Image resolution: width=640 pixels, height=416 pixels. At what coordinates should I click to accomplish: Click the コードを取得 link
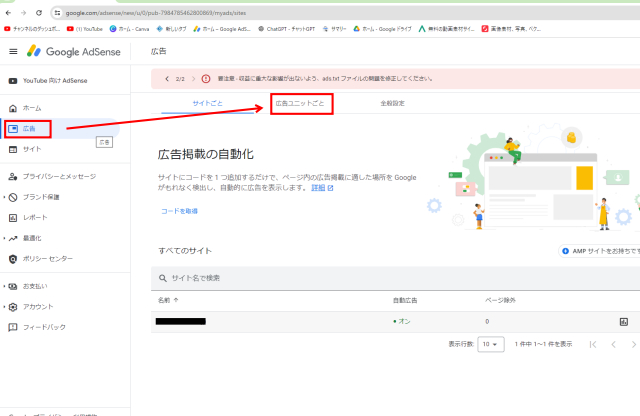[x=179, y=211]
